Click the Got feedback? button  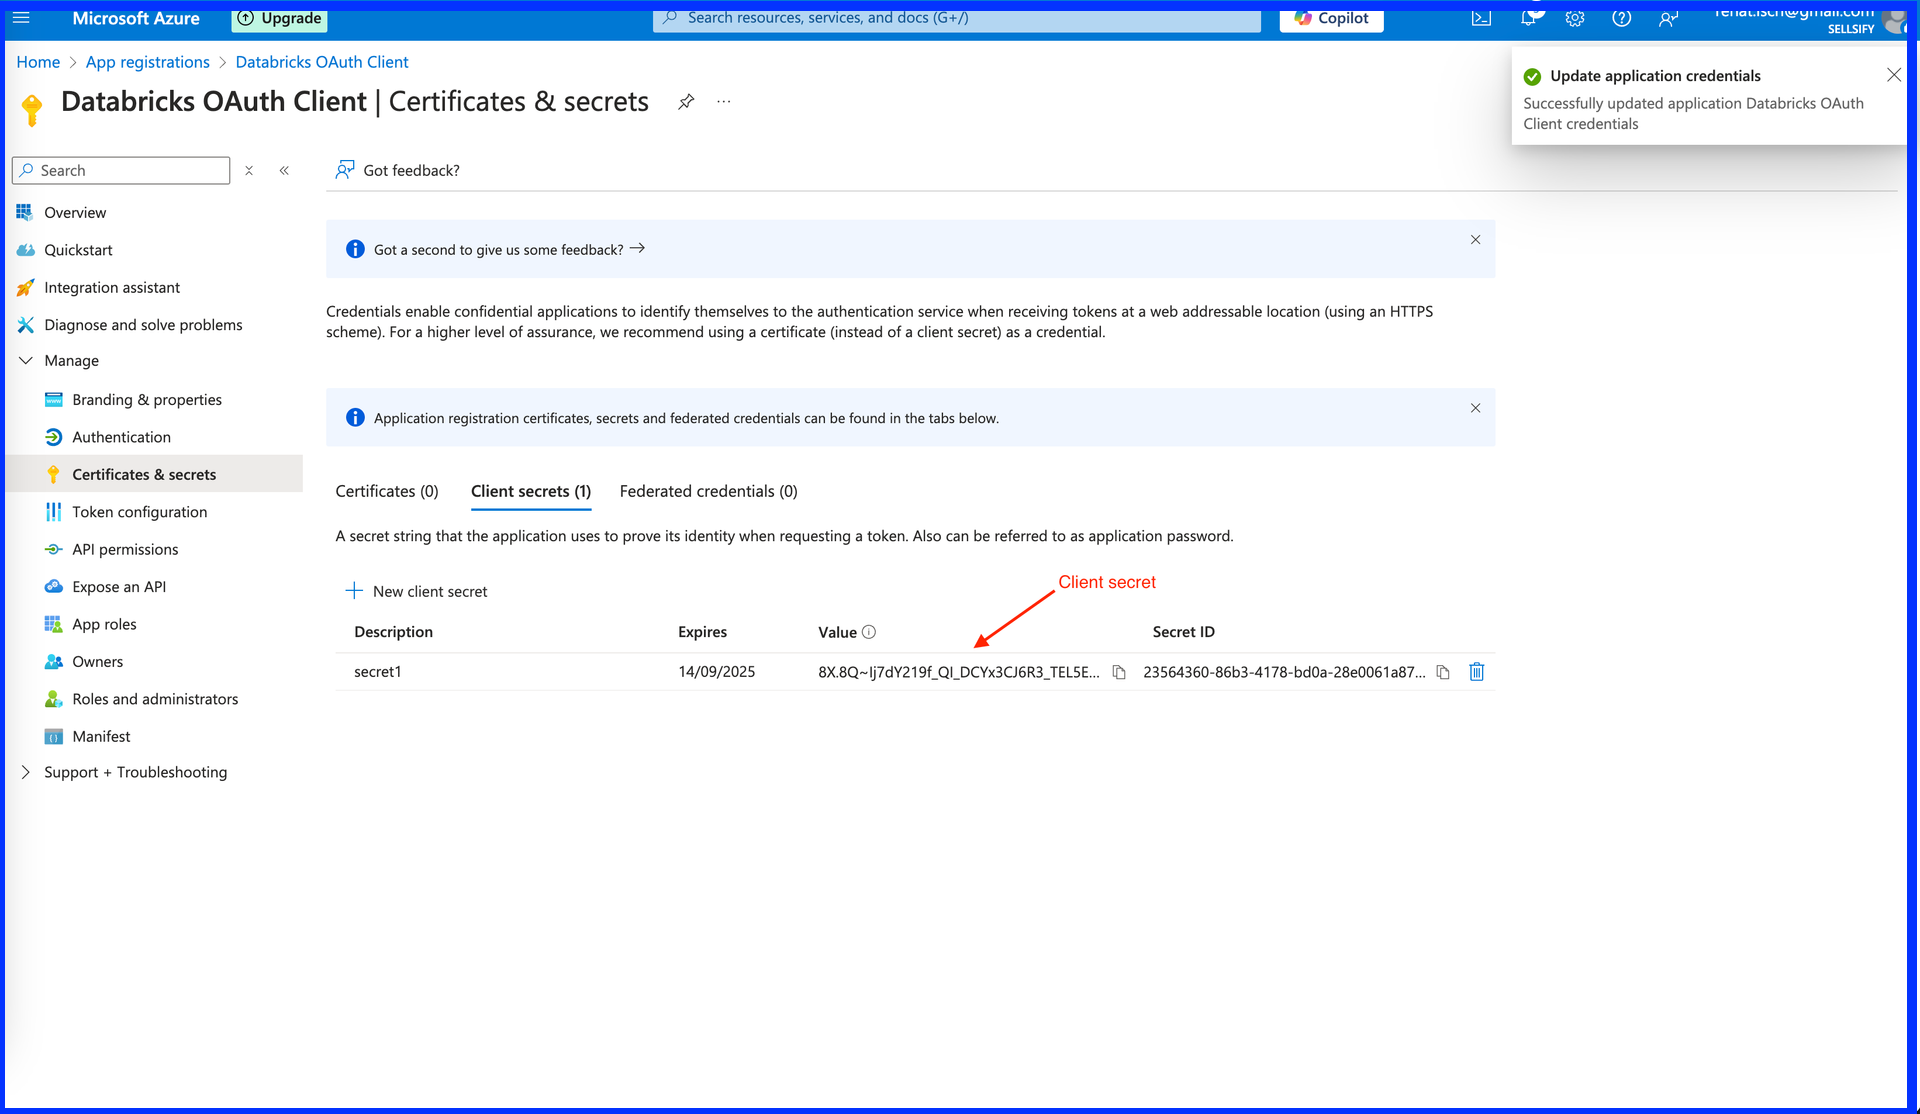coord(398,170)
